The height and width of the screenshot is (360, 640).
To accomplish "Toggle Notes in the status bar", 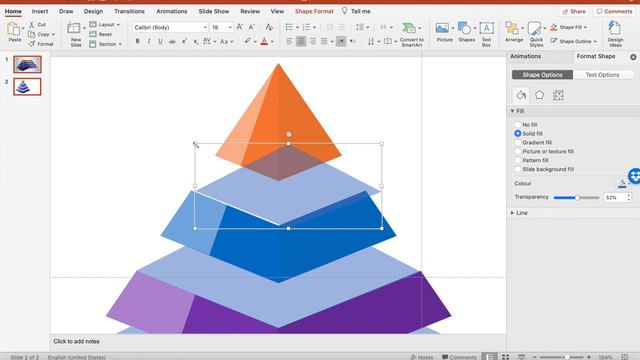I will pyautogui.click(x=422, y=357).
